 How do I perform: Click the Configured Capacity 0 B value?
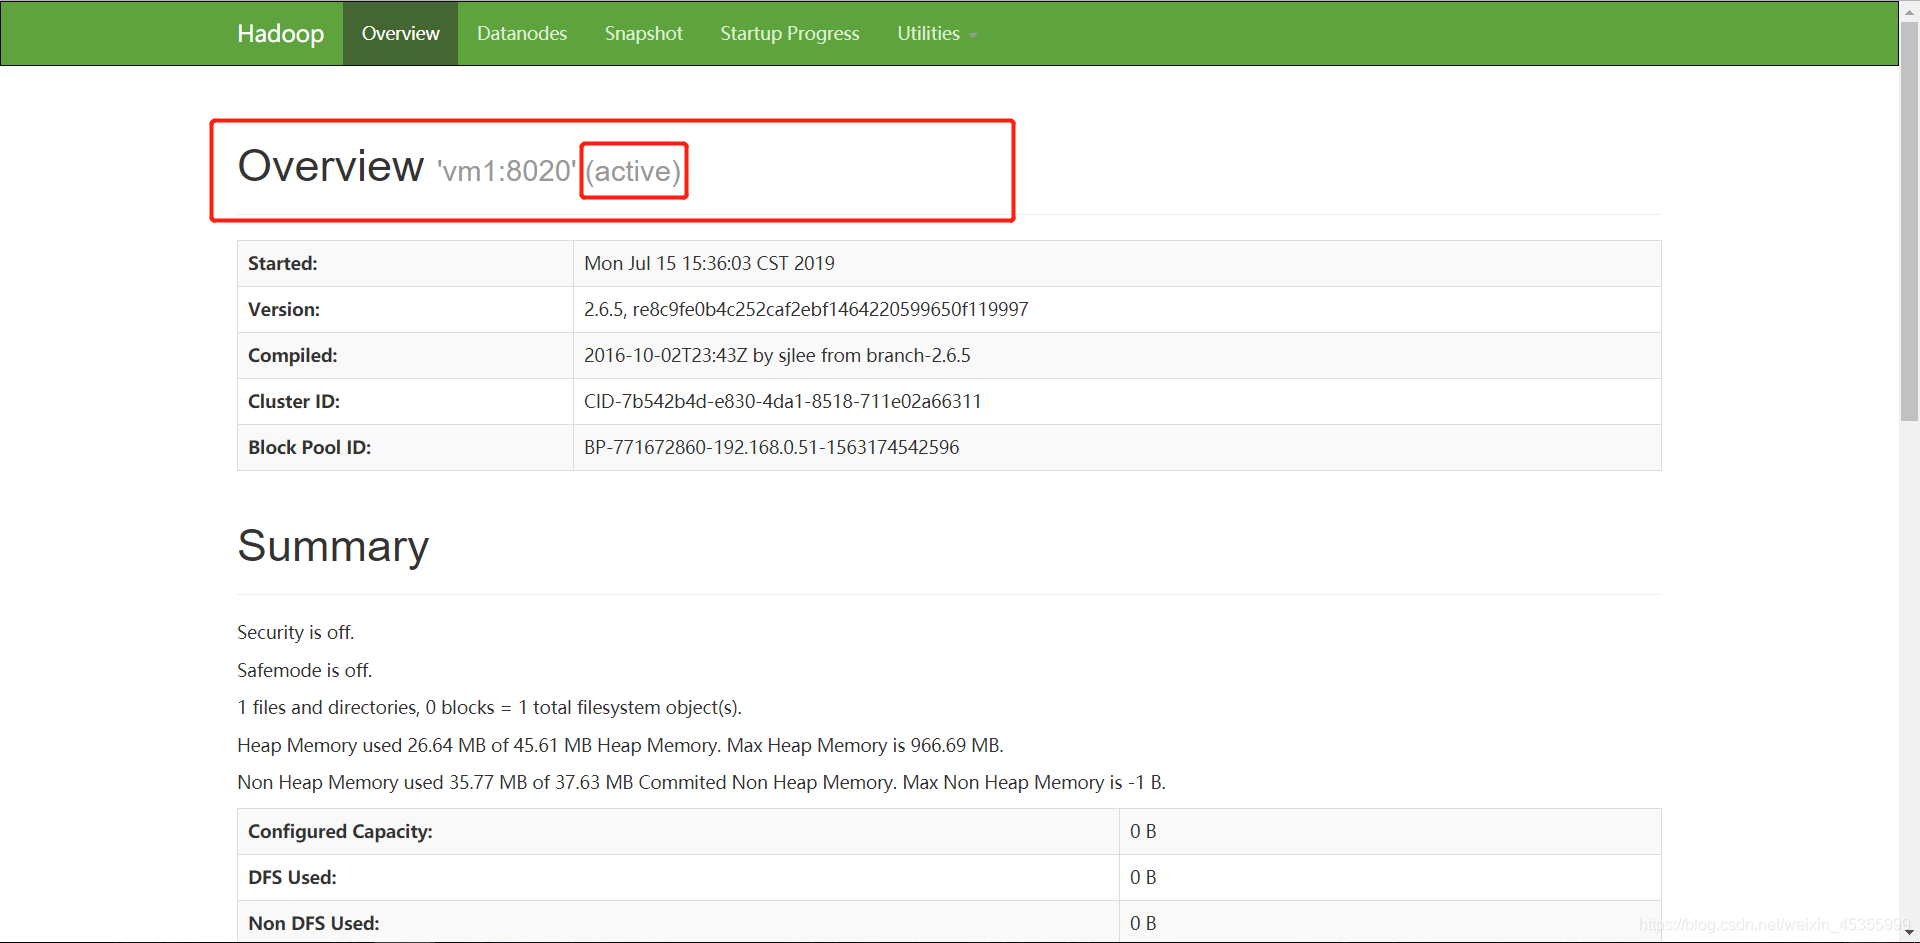click(1143, 831)
